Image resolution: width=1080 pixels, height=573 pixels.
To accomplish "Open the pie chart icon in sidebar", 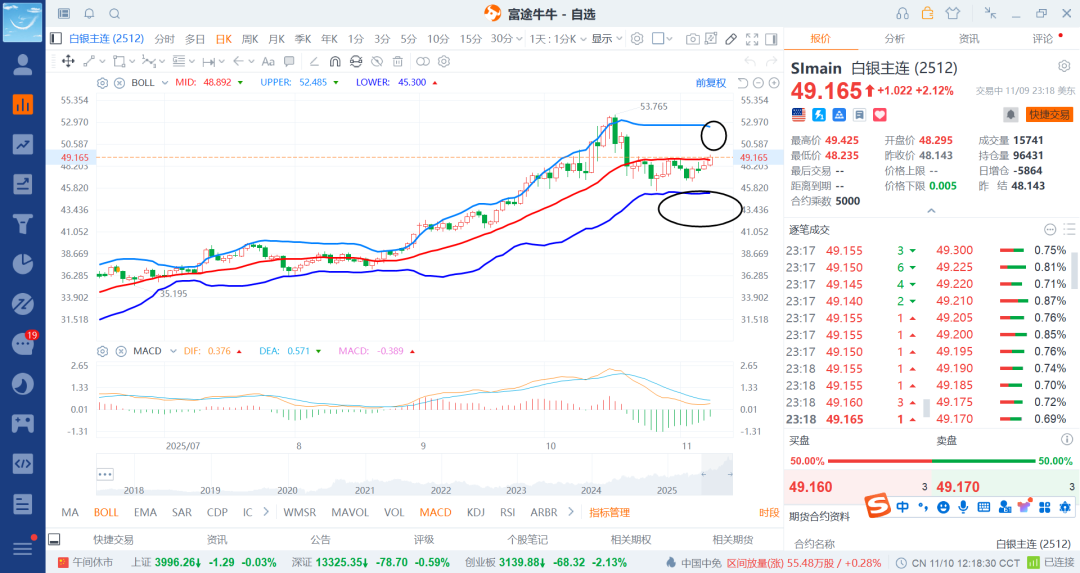I will click(23, 264).
